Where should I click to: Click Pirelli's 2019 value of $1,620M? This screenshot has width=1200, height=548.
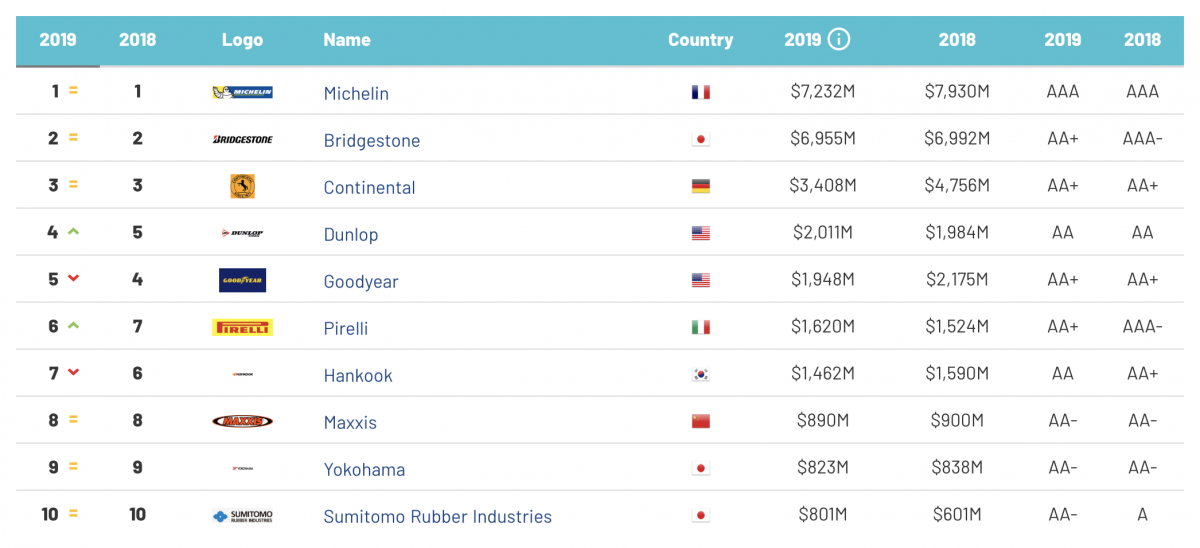click(823, 326)
